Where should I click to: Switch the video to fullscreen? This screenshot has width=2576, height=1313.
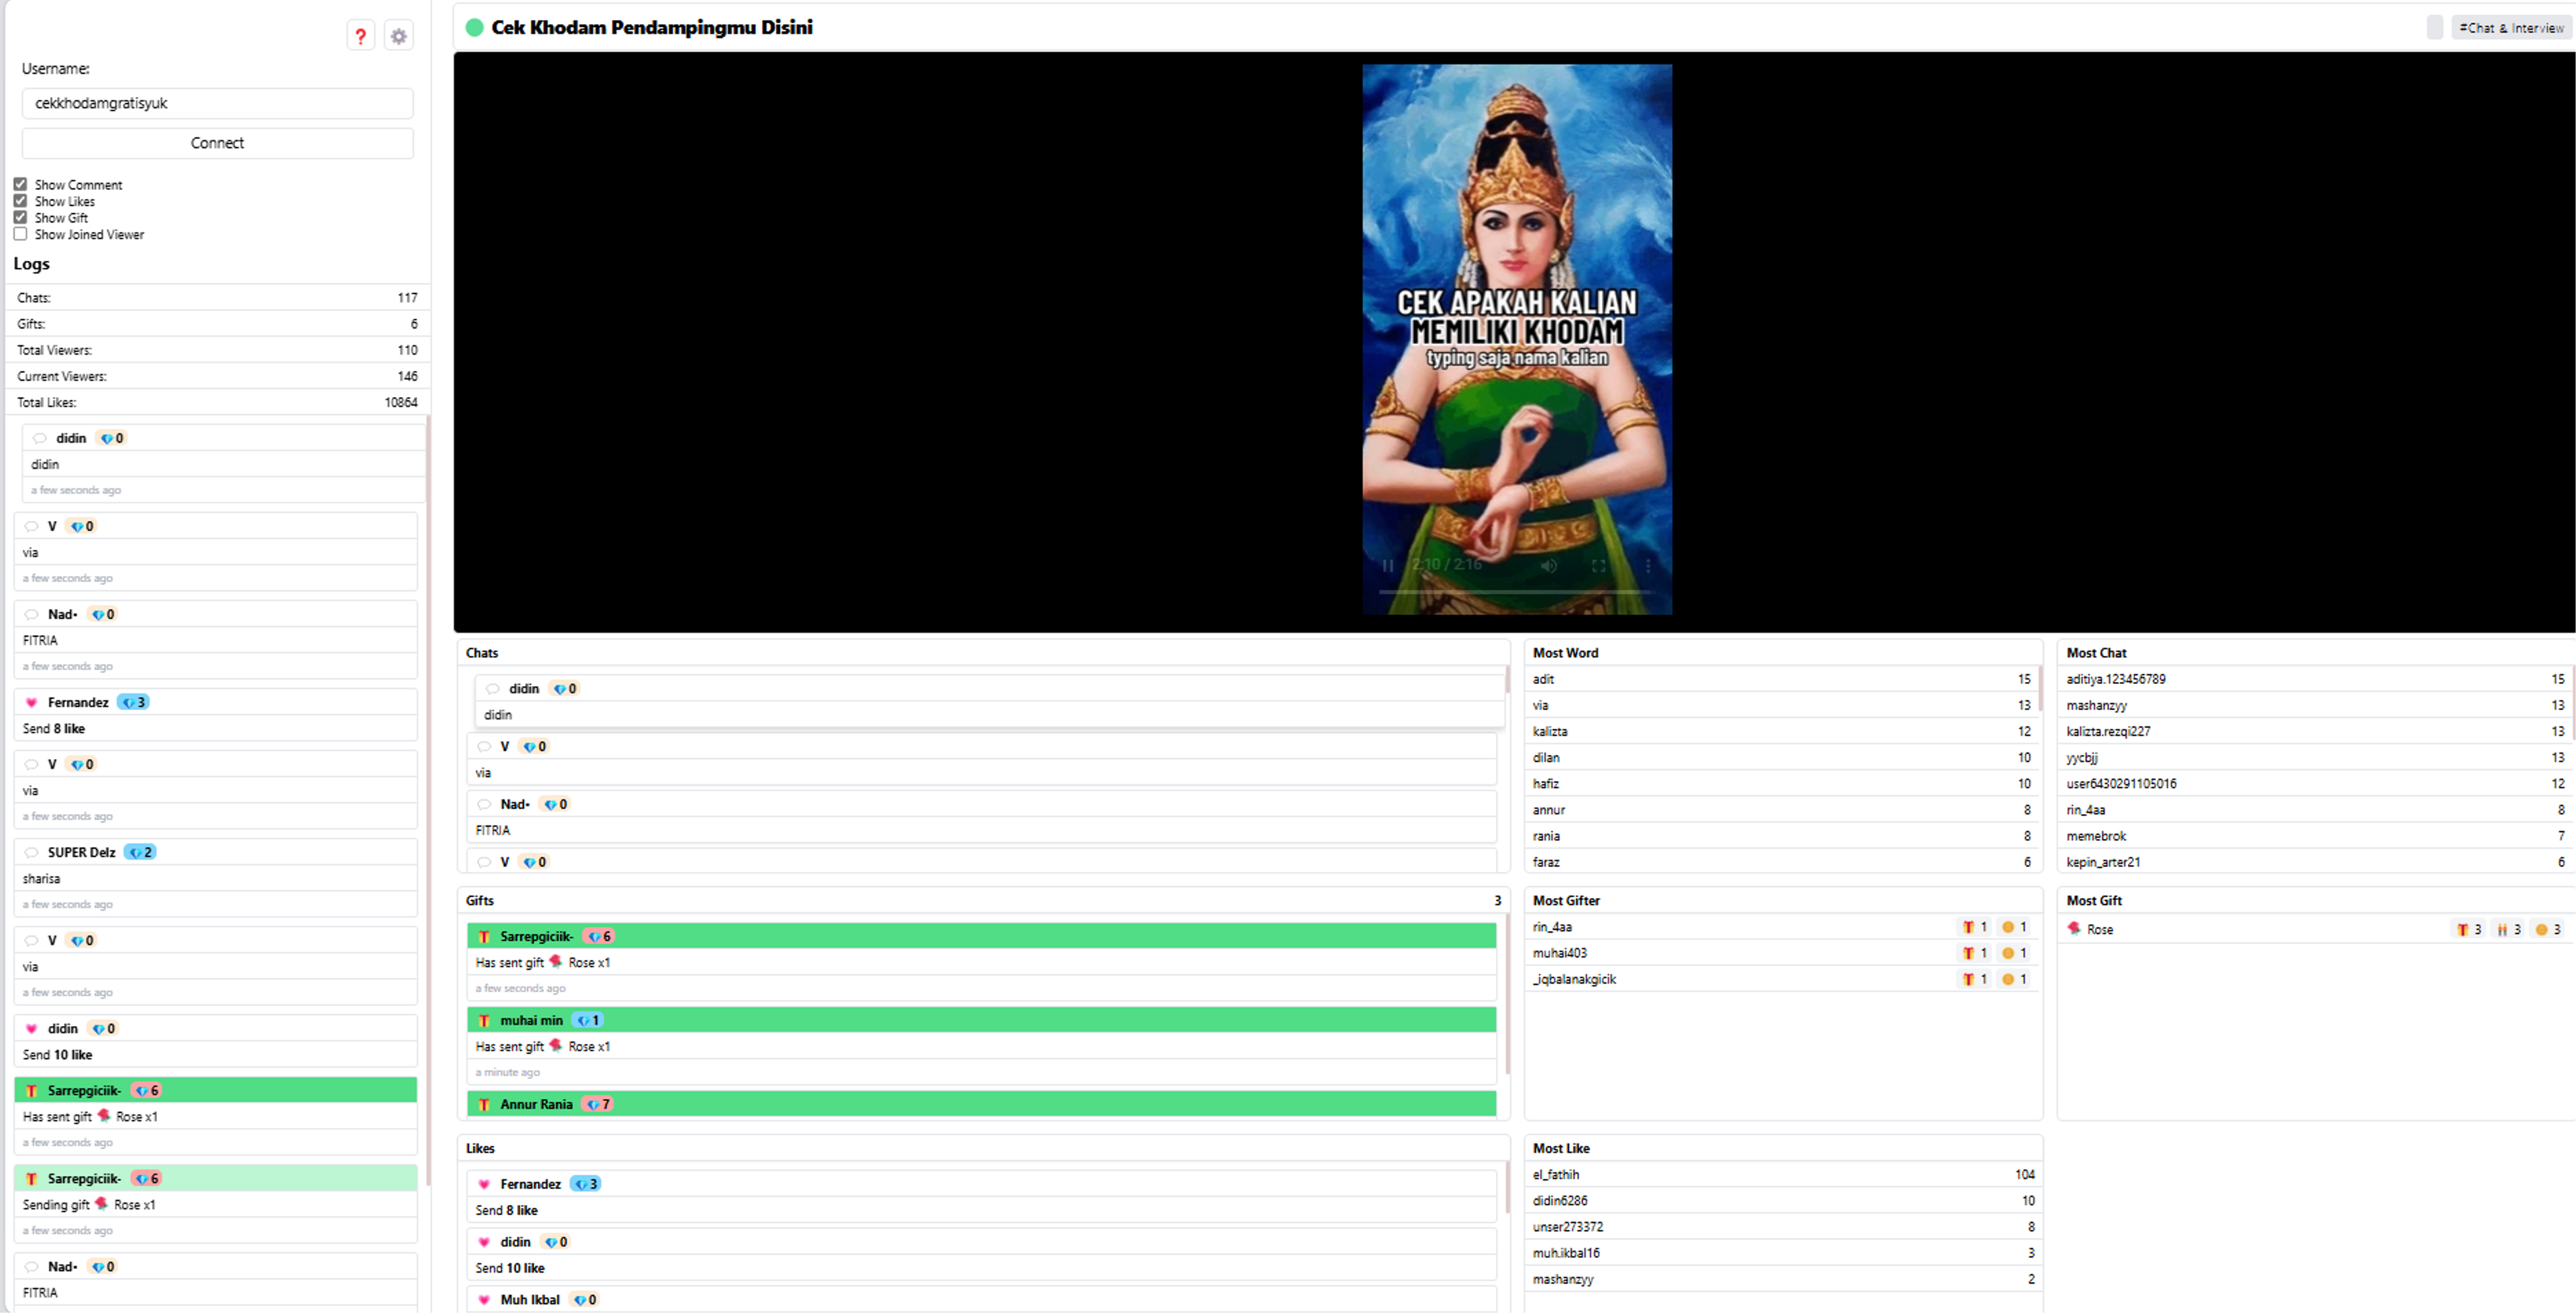pos(1599,565)
